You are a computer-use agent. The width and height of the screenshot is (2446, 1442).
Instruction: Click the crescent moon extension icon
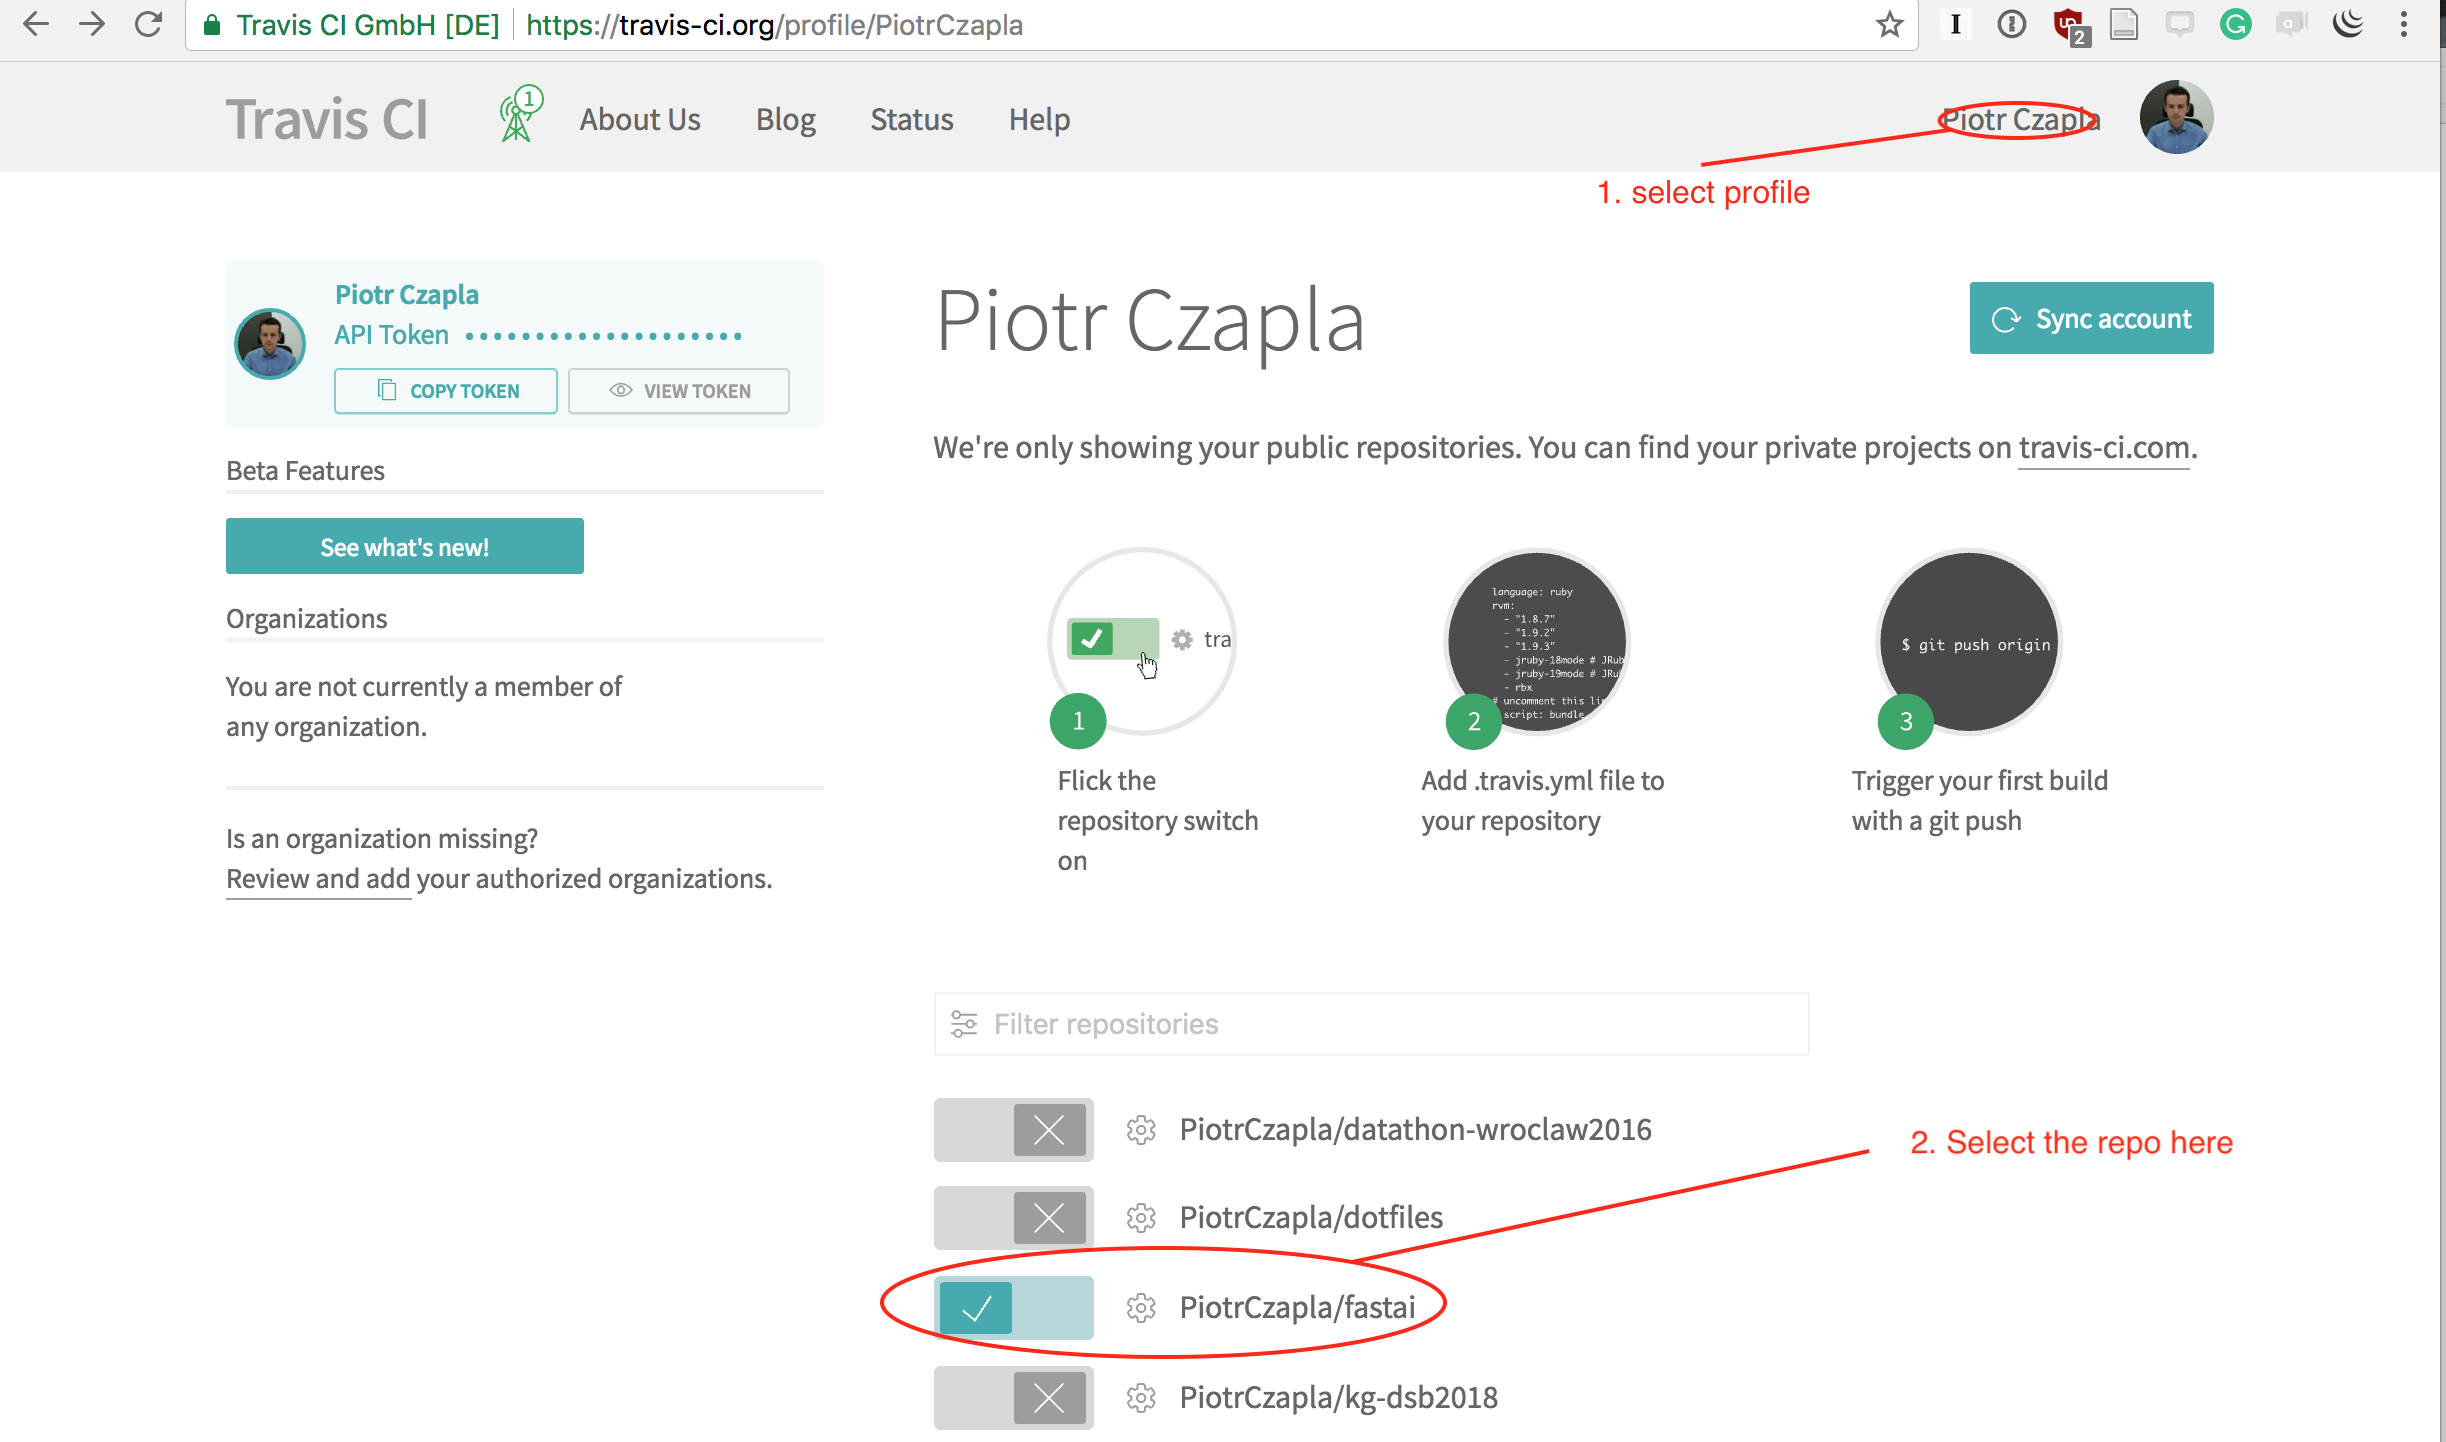2348,23
